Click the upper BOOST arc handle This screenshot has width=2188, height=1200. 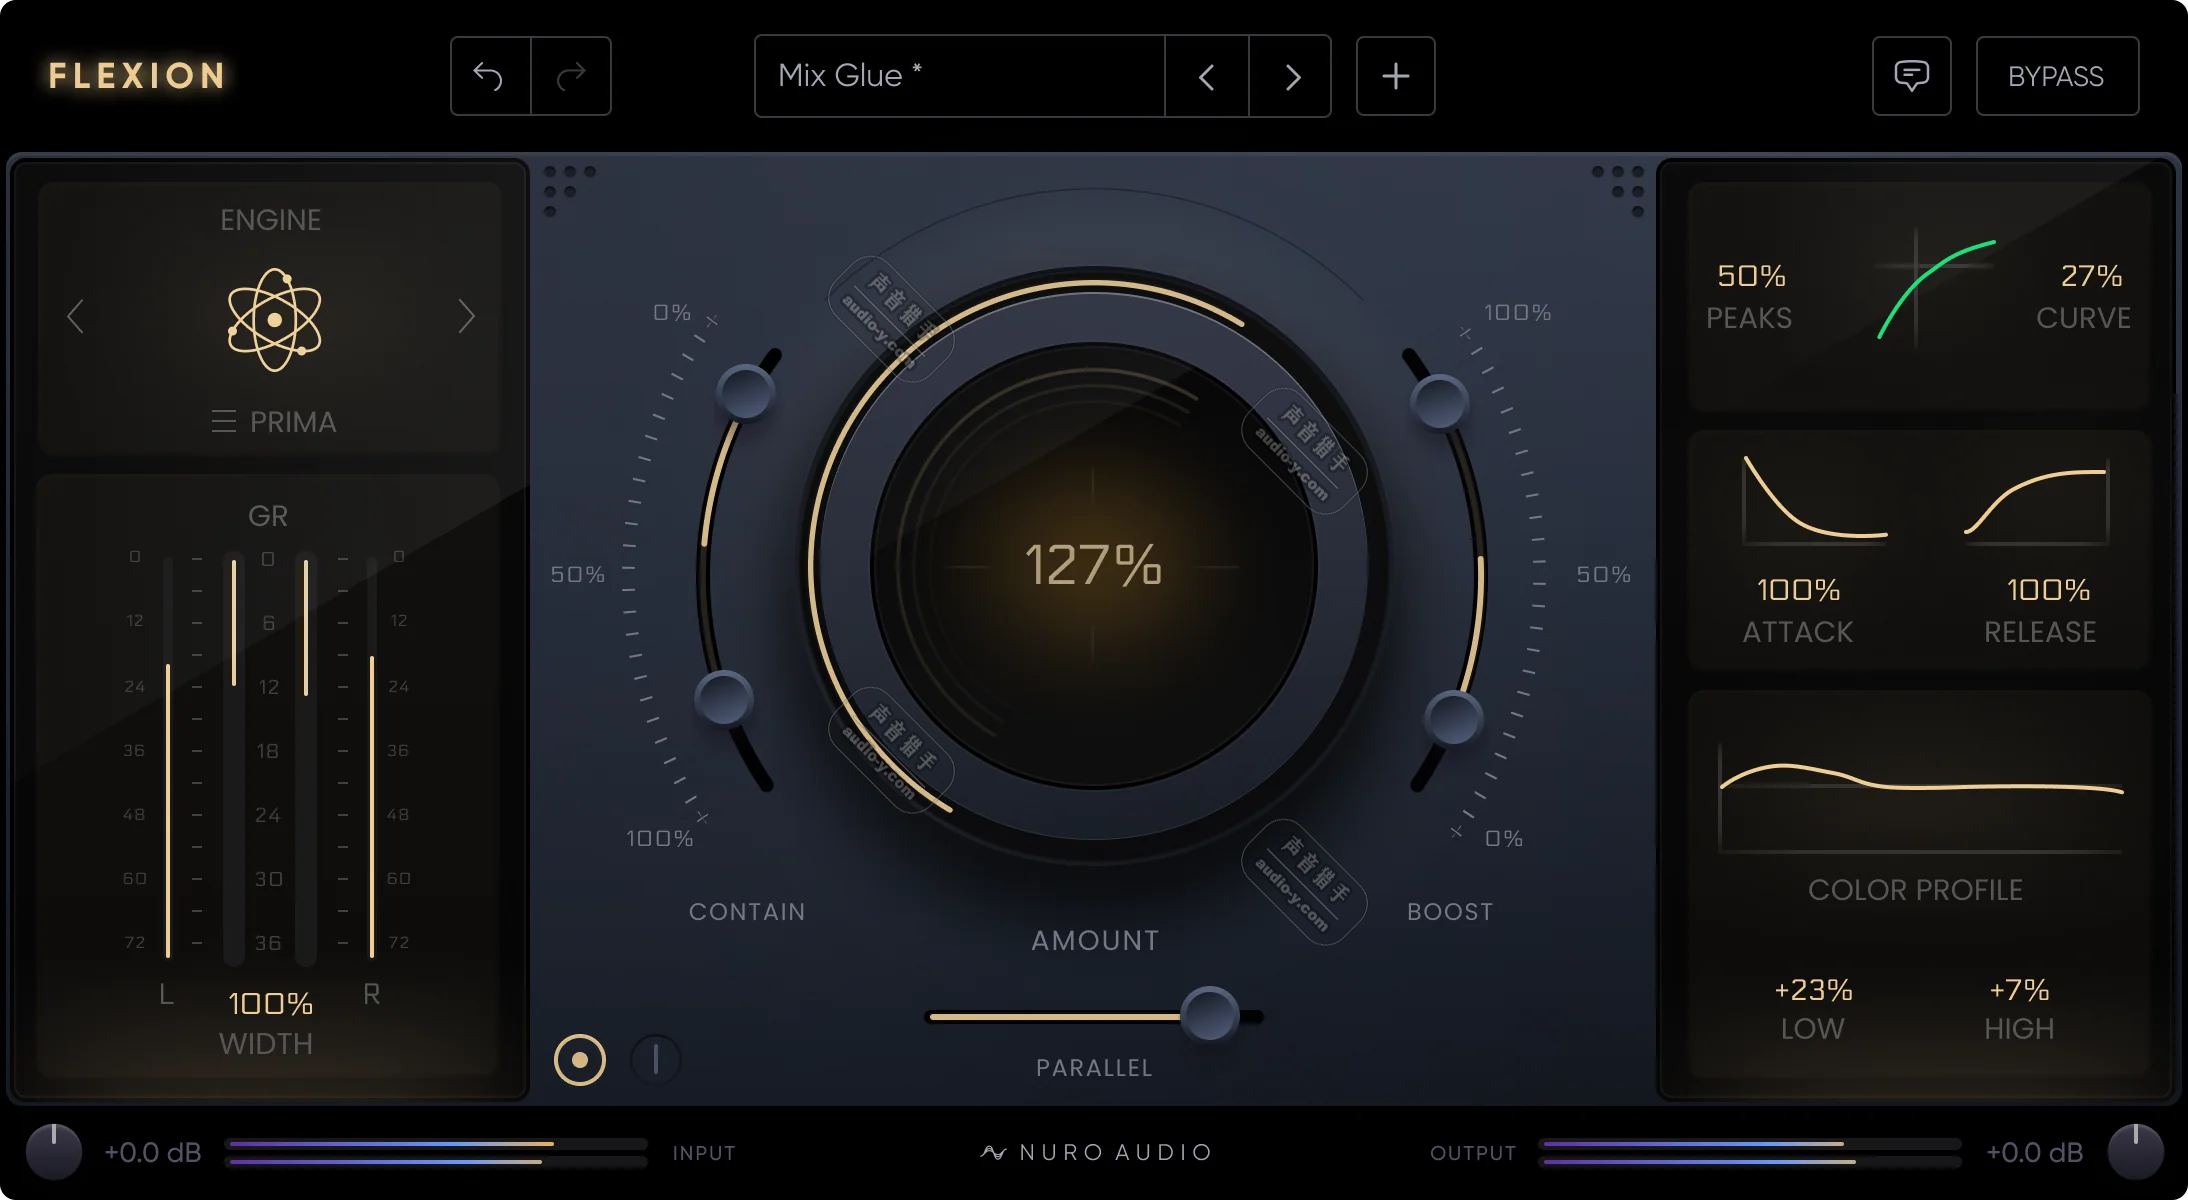click(x=1439, y=401)
